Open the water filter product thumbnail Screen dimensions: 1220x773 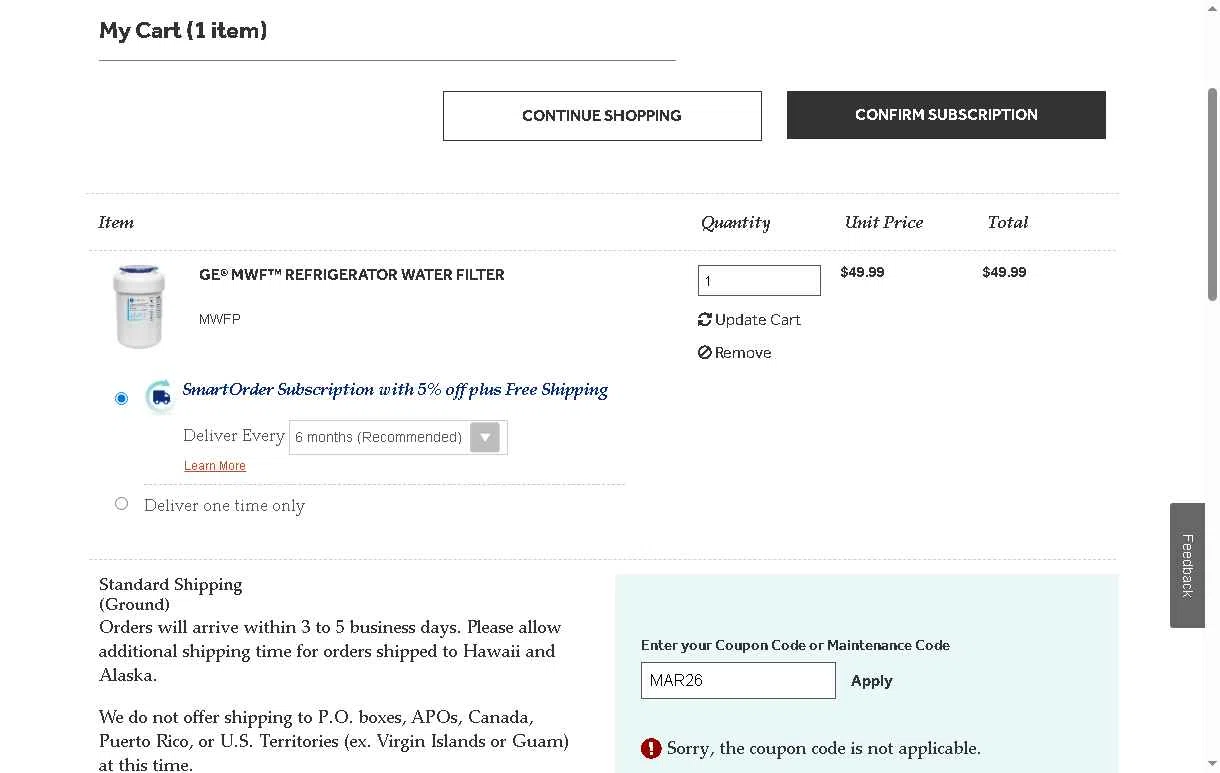[139, 306]
